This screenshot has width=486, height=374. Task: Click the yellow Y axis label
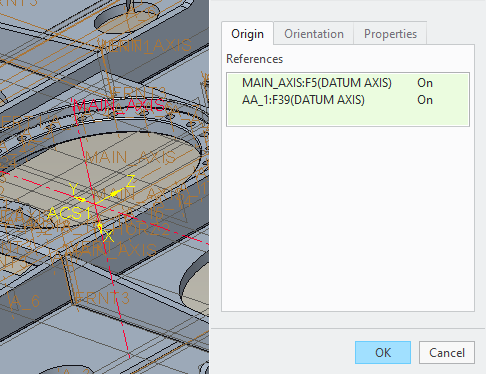point(73,189)
